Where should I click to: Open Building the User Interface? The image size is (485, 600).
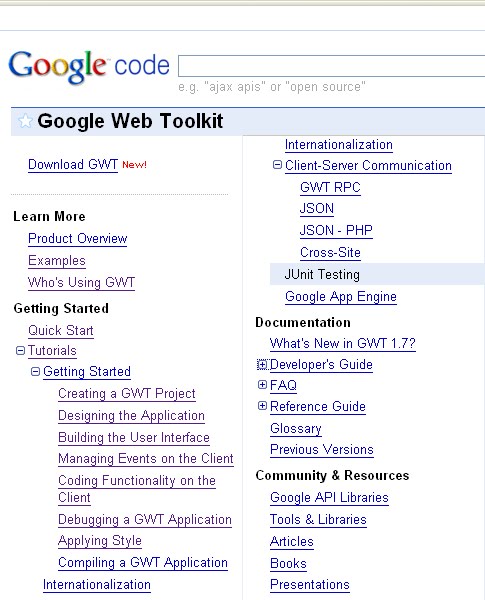134,437
